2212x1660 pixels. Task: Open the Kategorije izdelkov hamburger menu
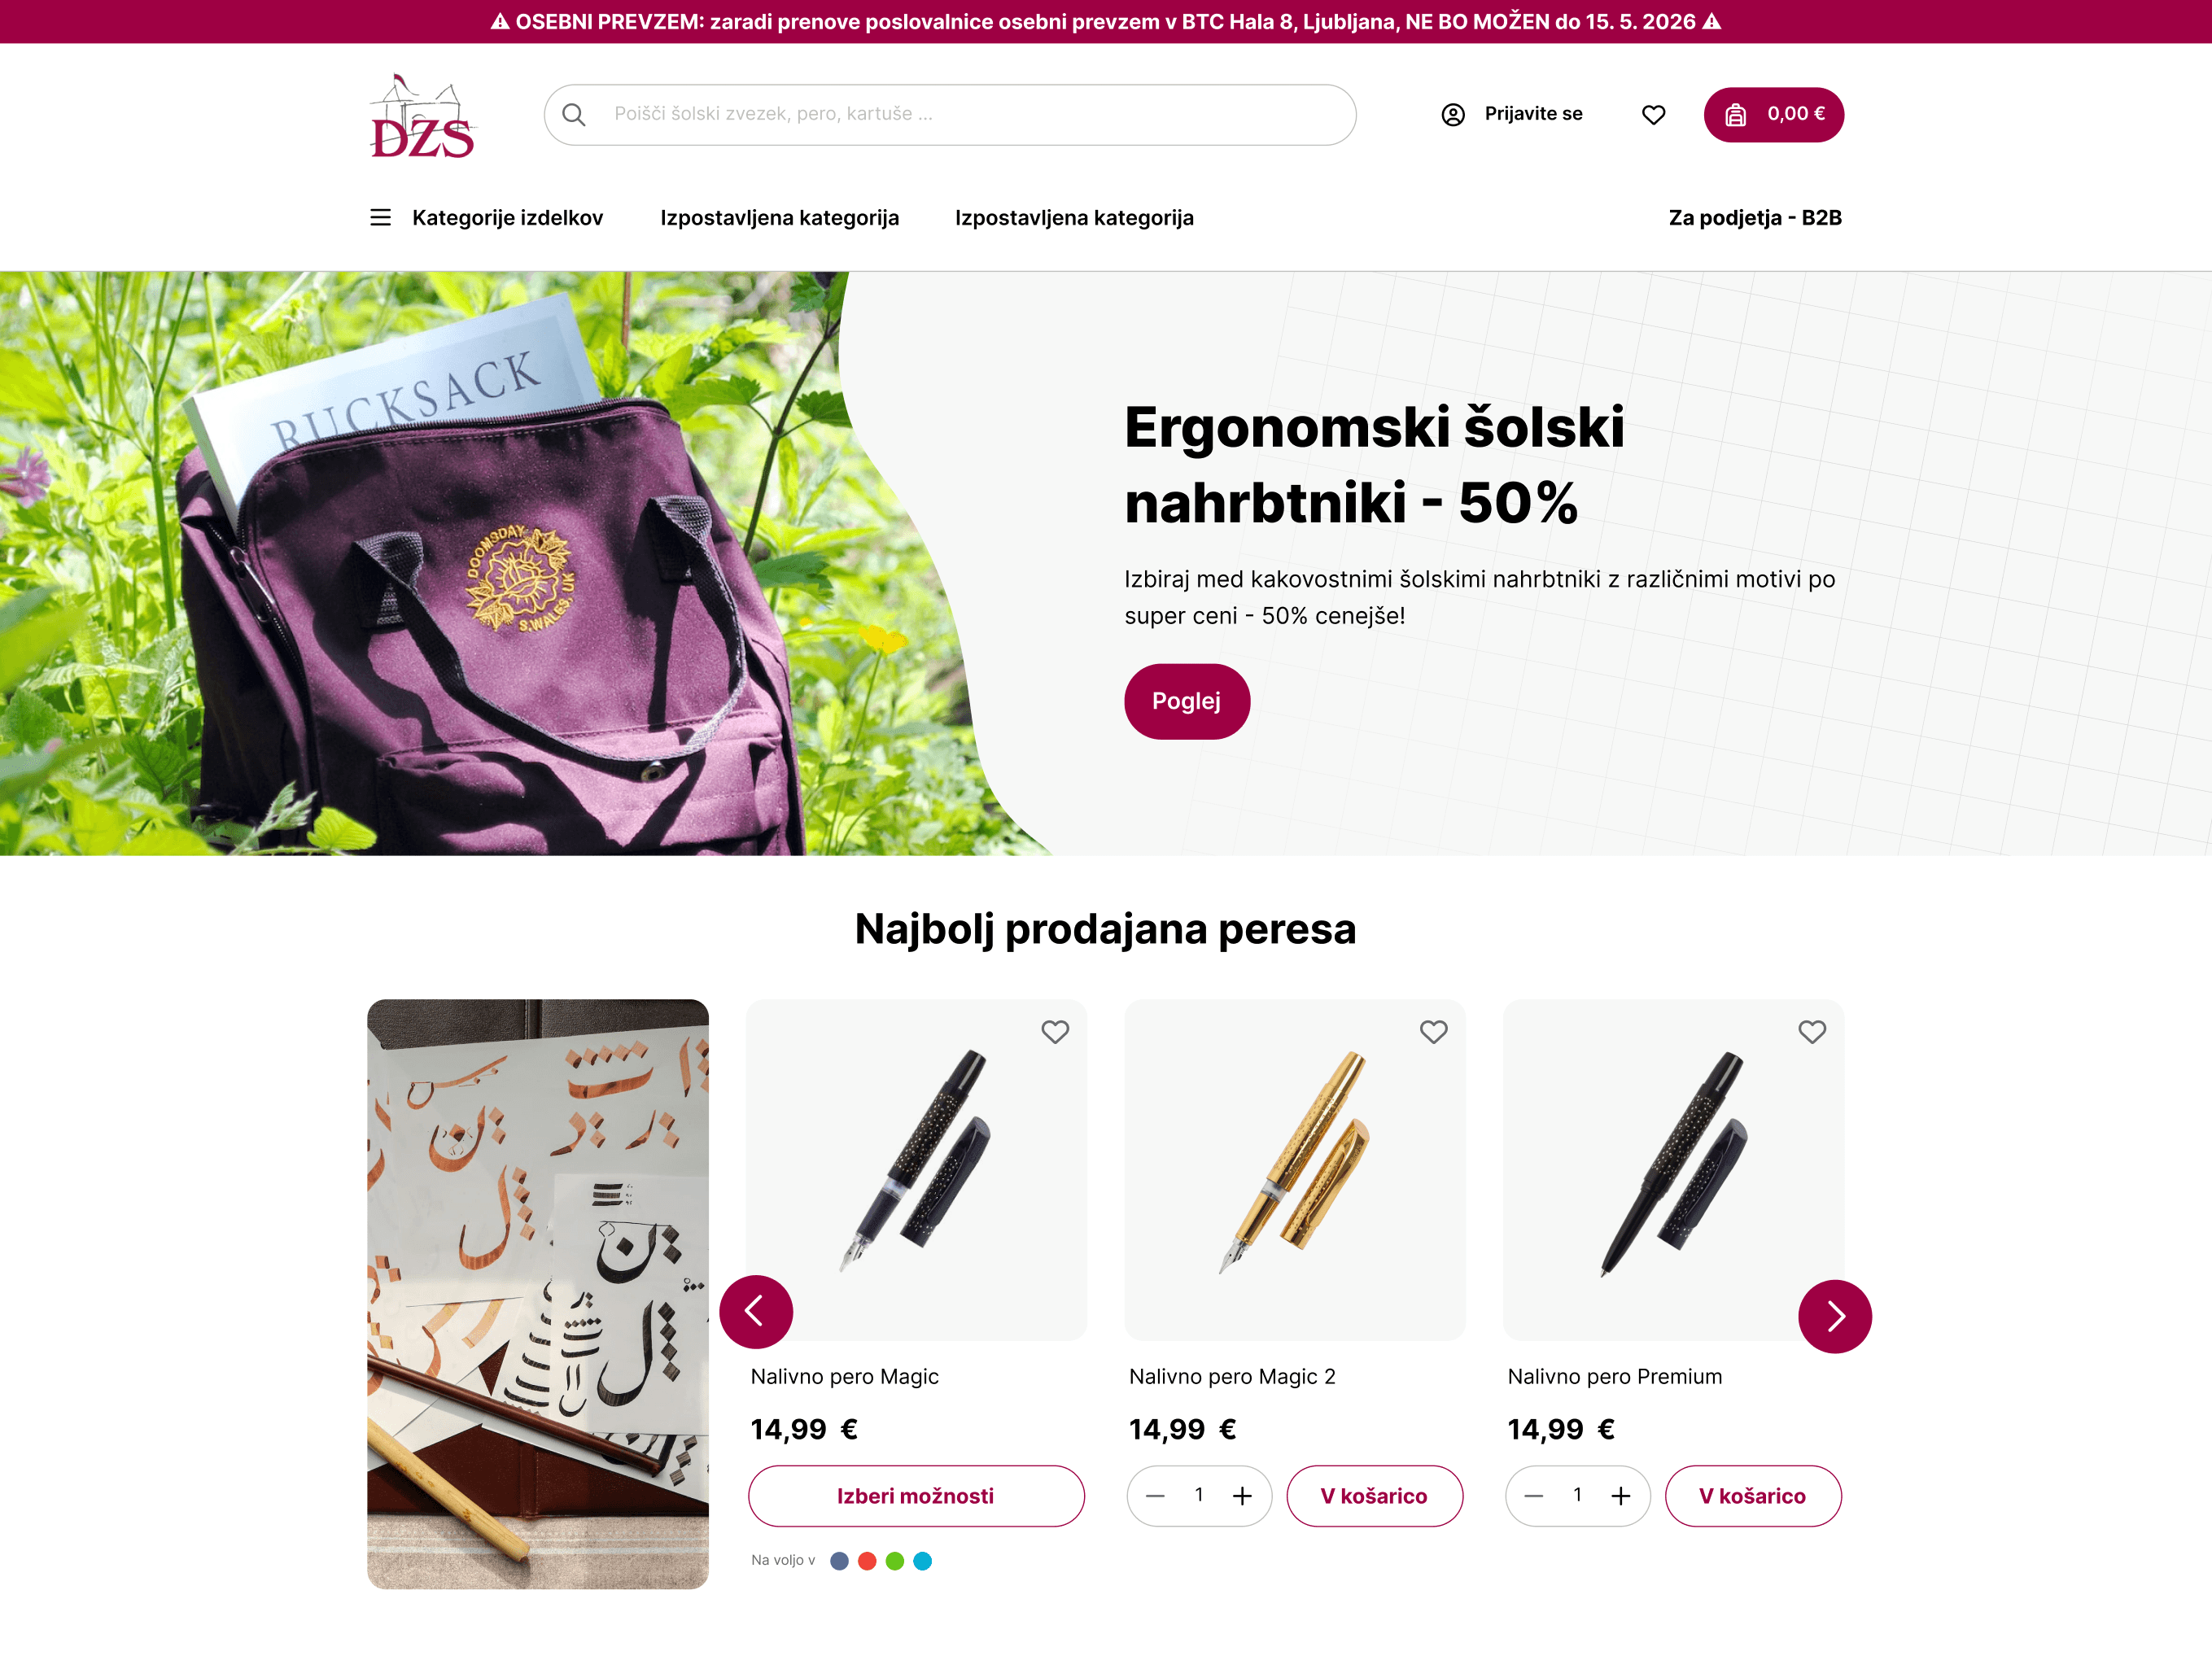[380, 218]
